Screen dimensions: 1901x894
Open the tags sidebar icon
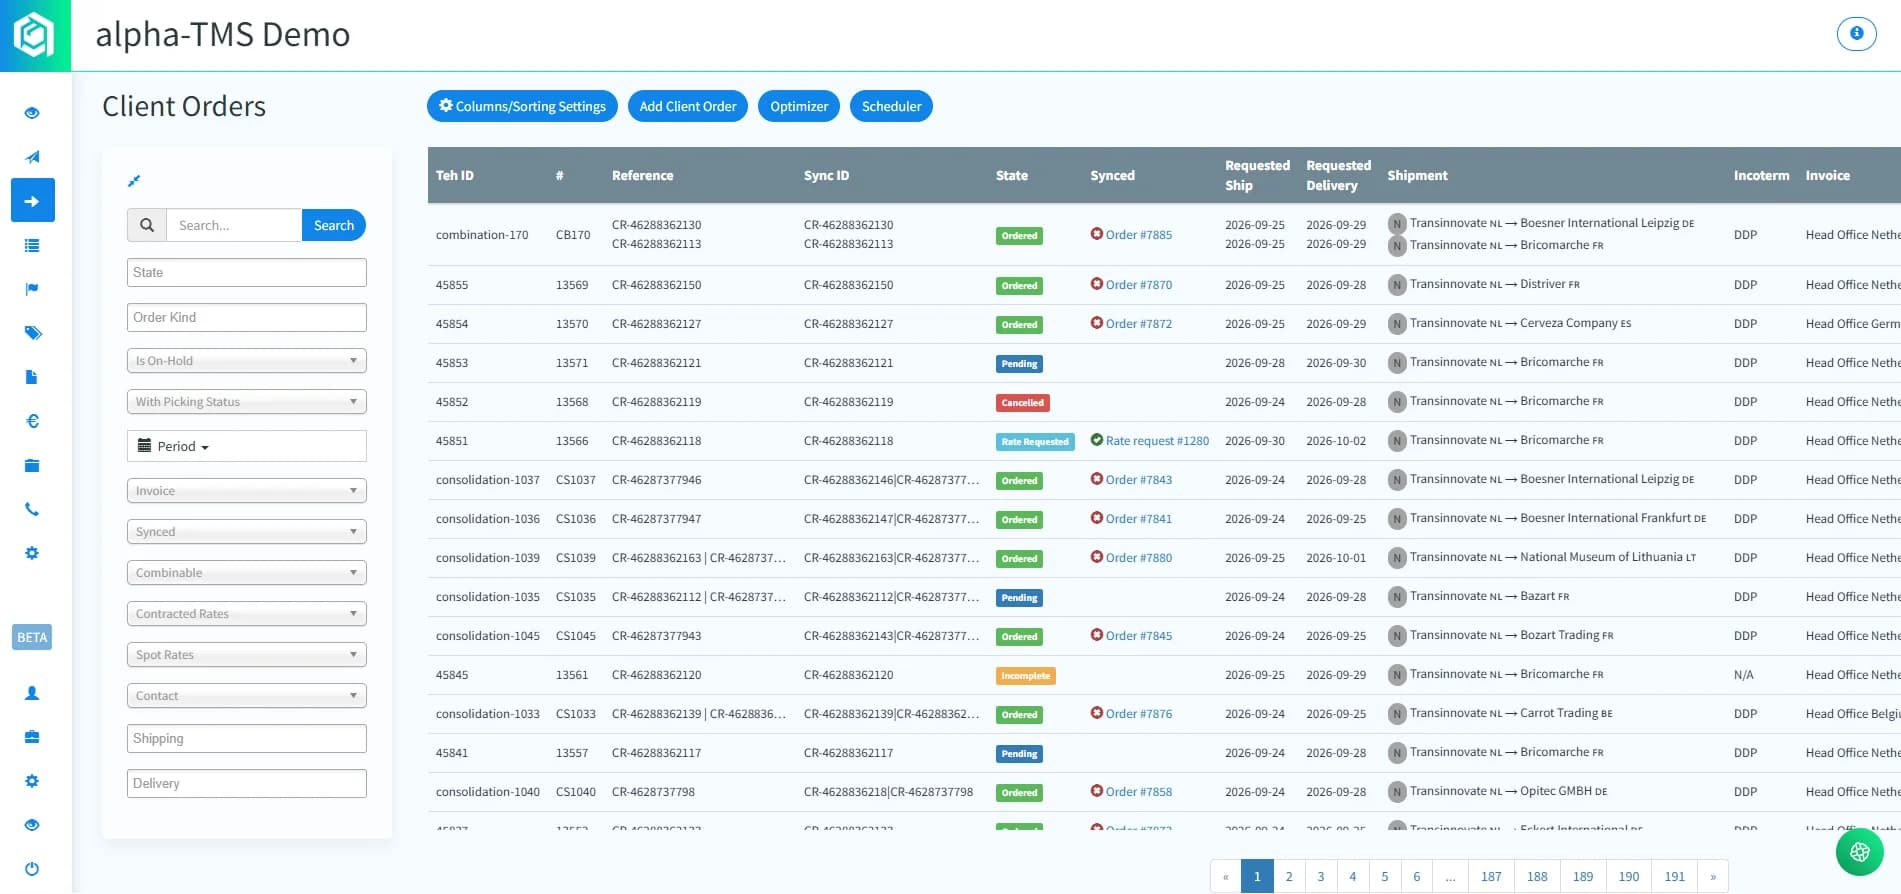(32, 333)
